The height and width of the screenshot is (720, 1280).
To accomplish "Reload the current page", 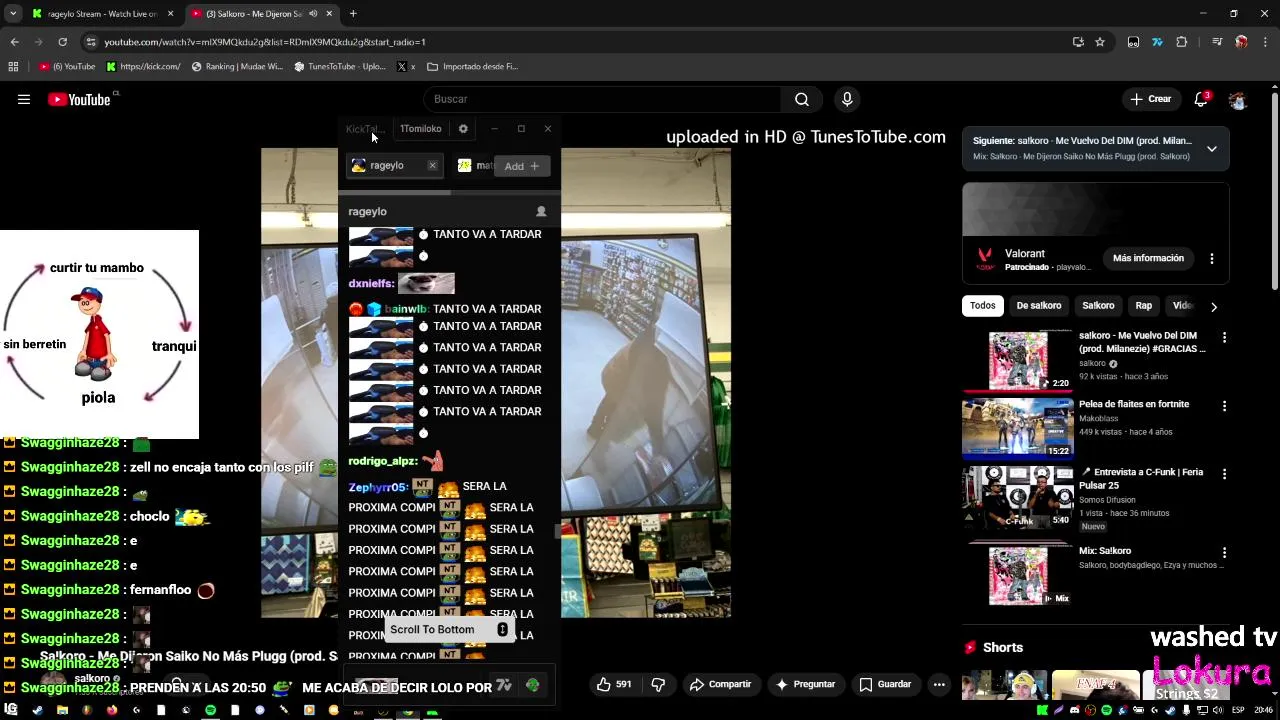I will tap(62, 42).
